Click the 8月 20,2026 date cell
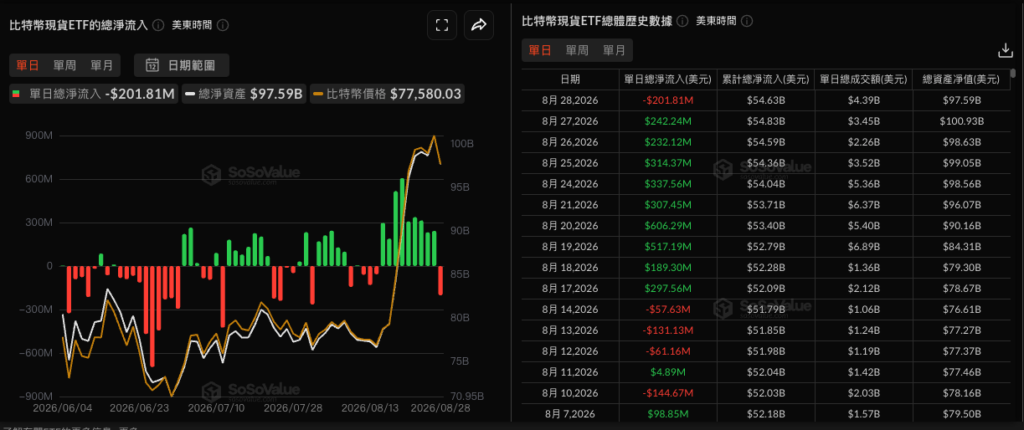Image resolution: width=1024 pixels, height=430 pixels. point(569,225)
